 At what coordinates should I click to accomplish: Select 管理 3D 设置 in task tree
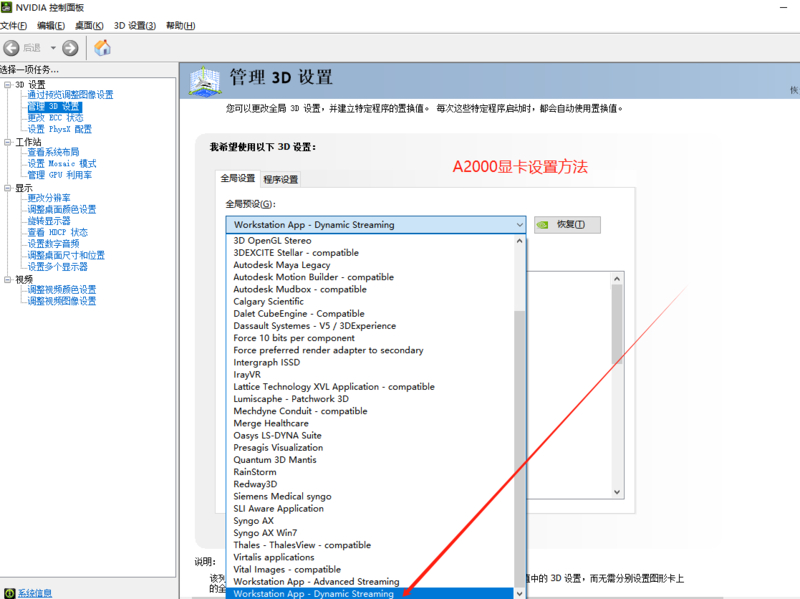pyautogui.click(x=54, y=107)
